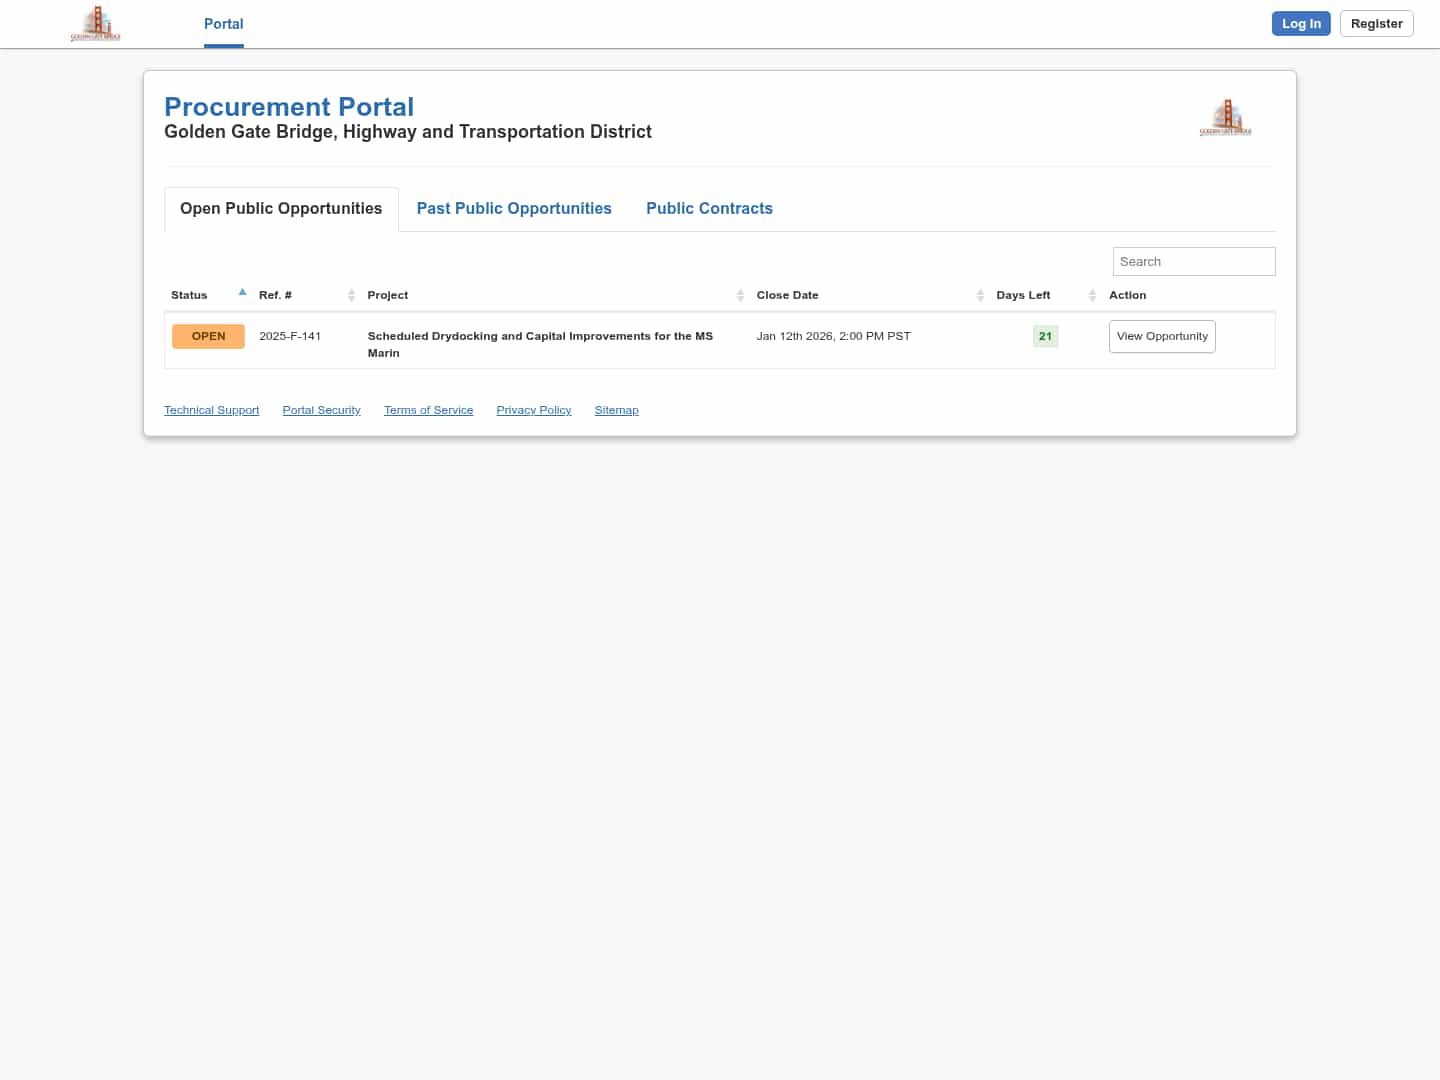Viewport: 1440px width, 1080px height.
Task: Open the Technical Support link
Action: pos(211,410)
